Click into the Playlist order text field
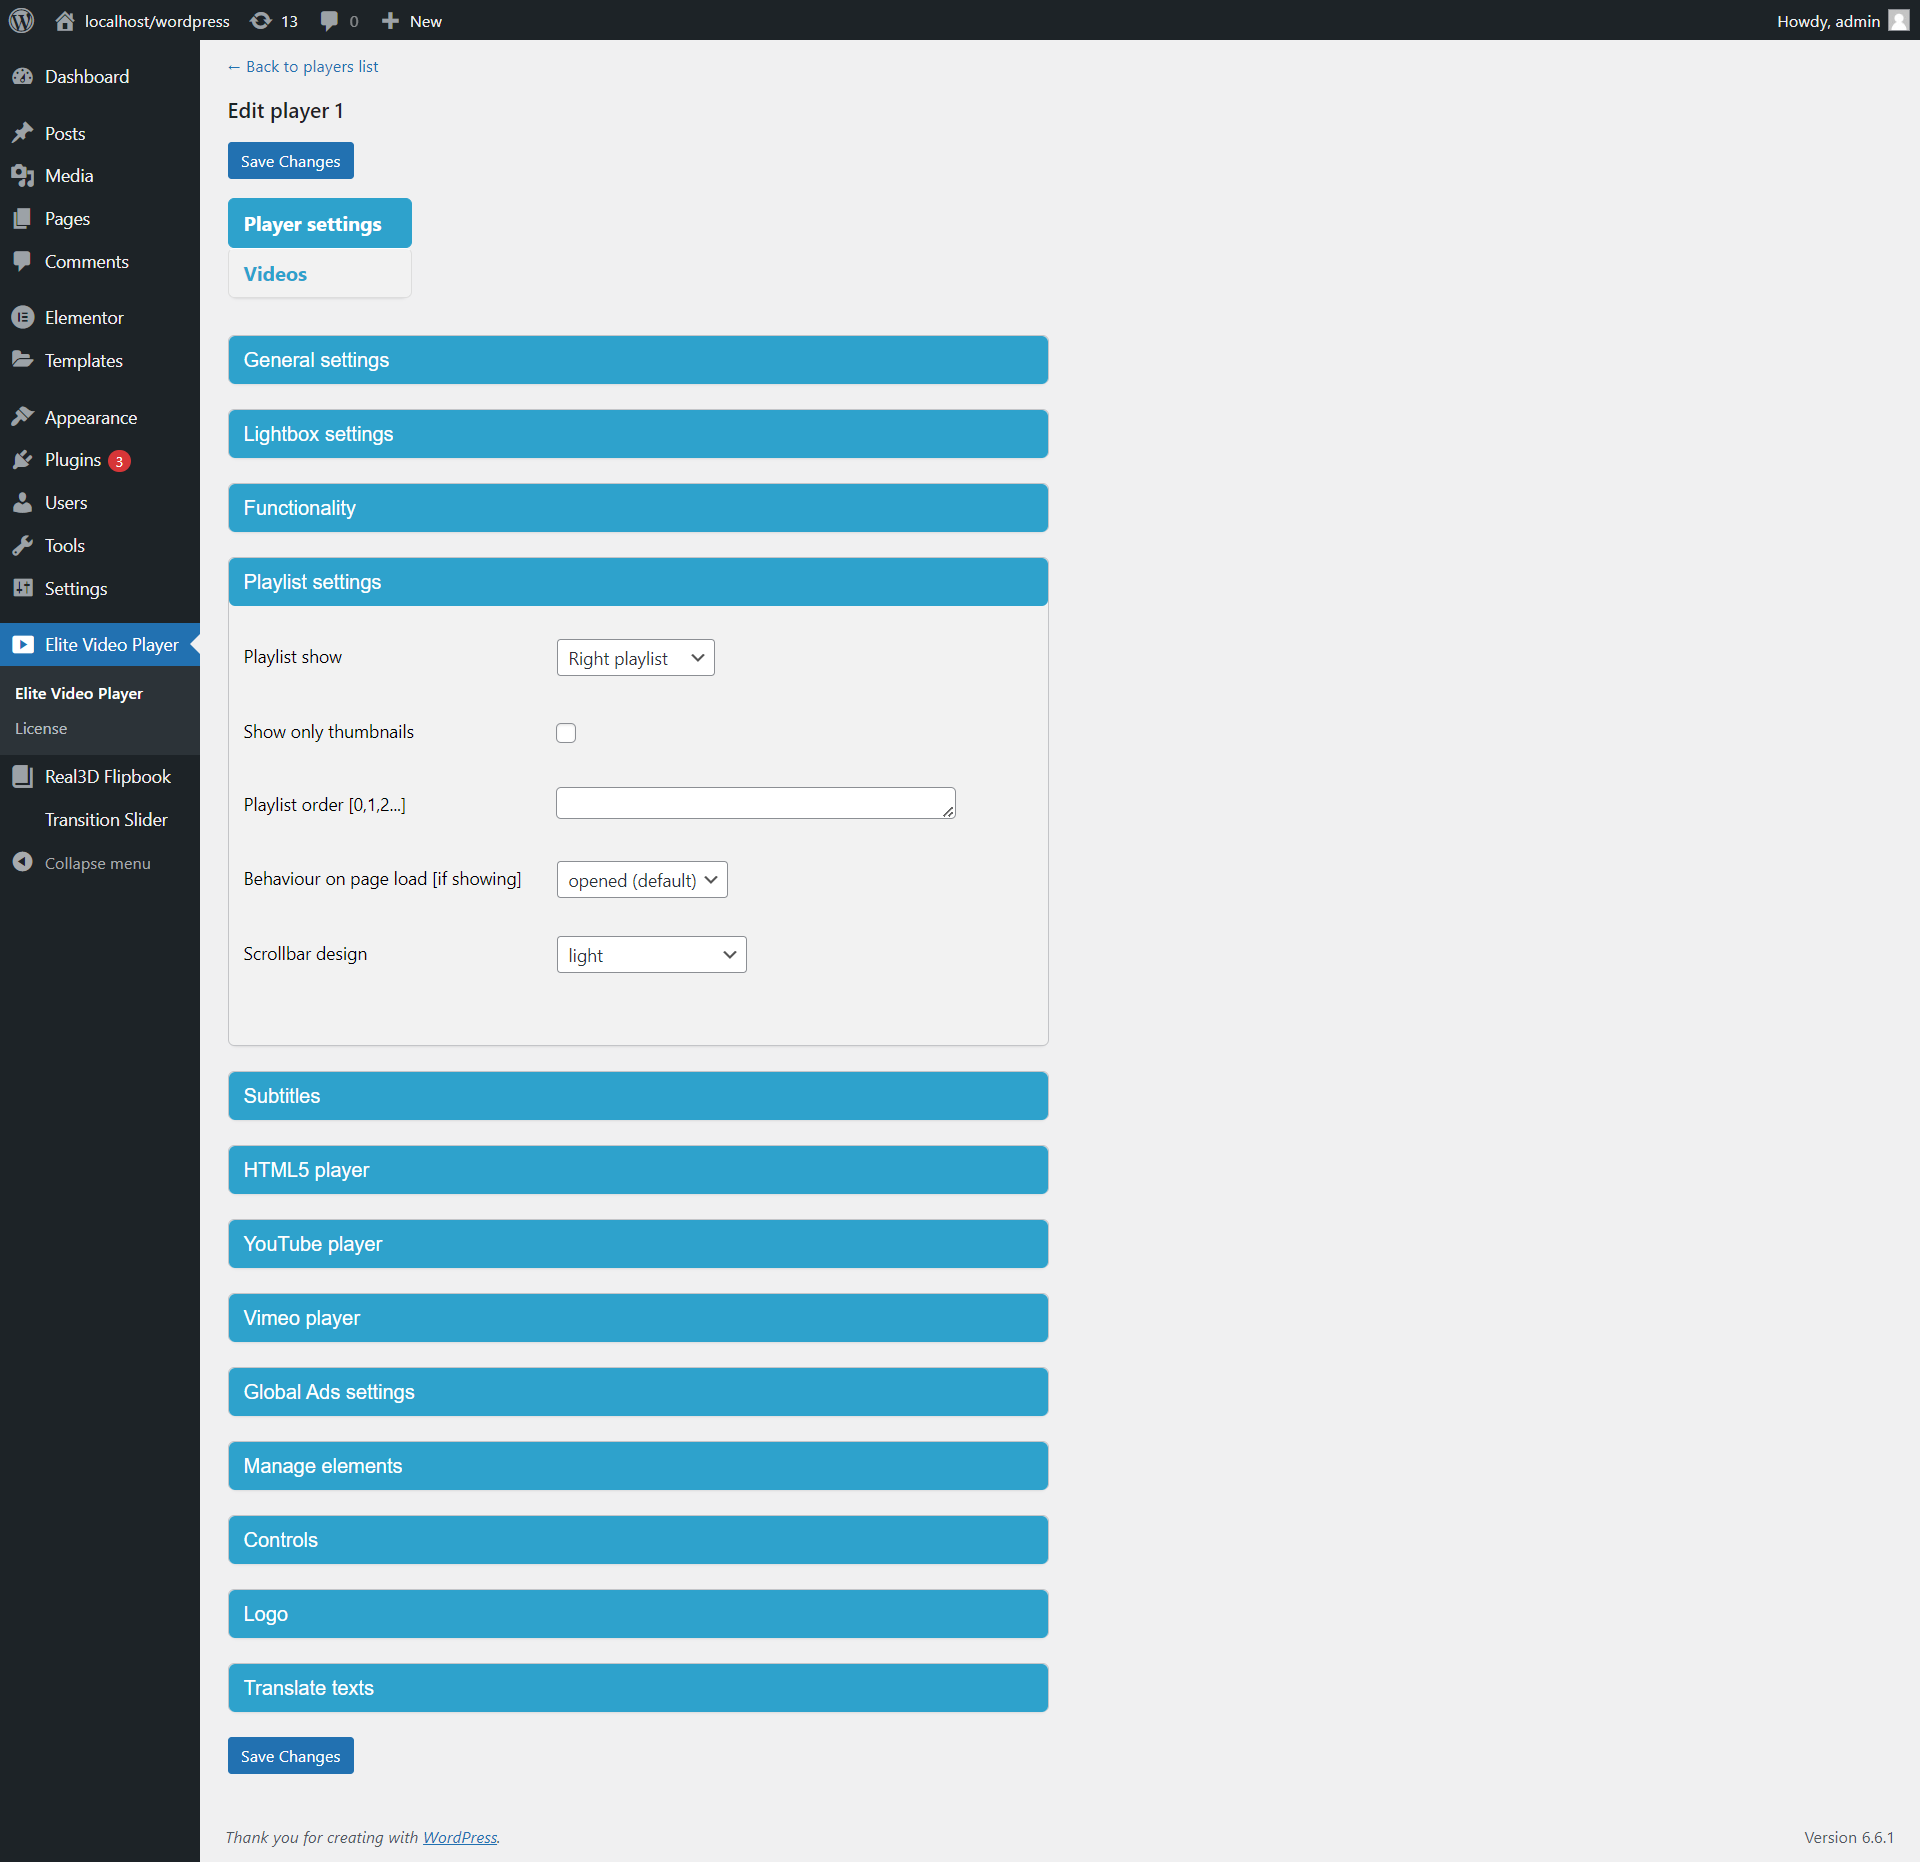The image size is (1920, 1862). 754,803
